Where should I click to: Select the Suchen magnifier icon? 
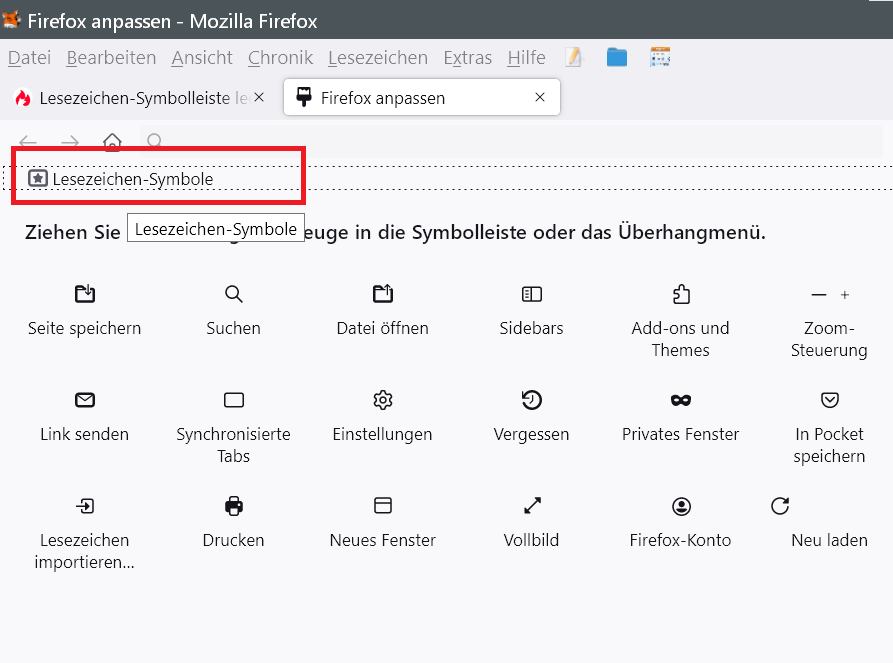(234, 294)
